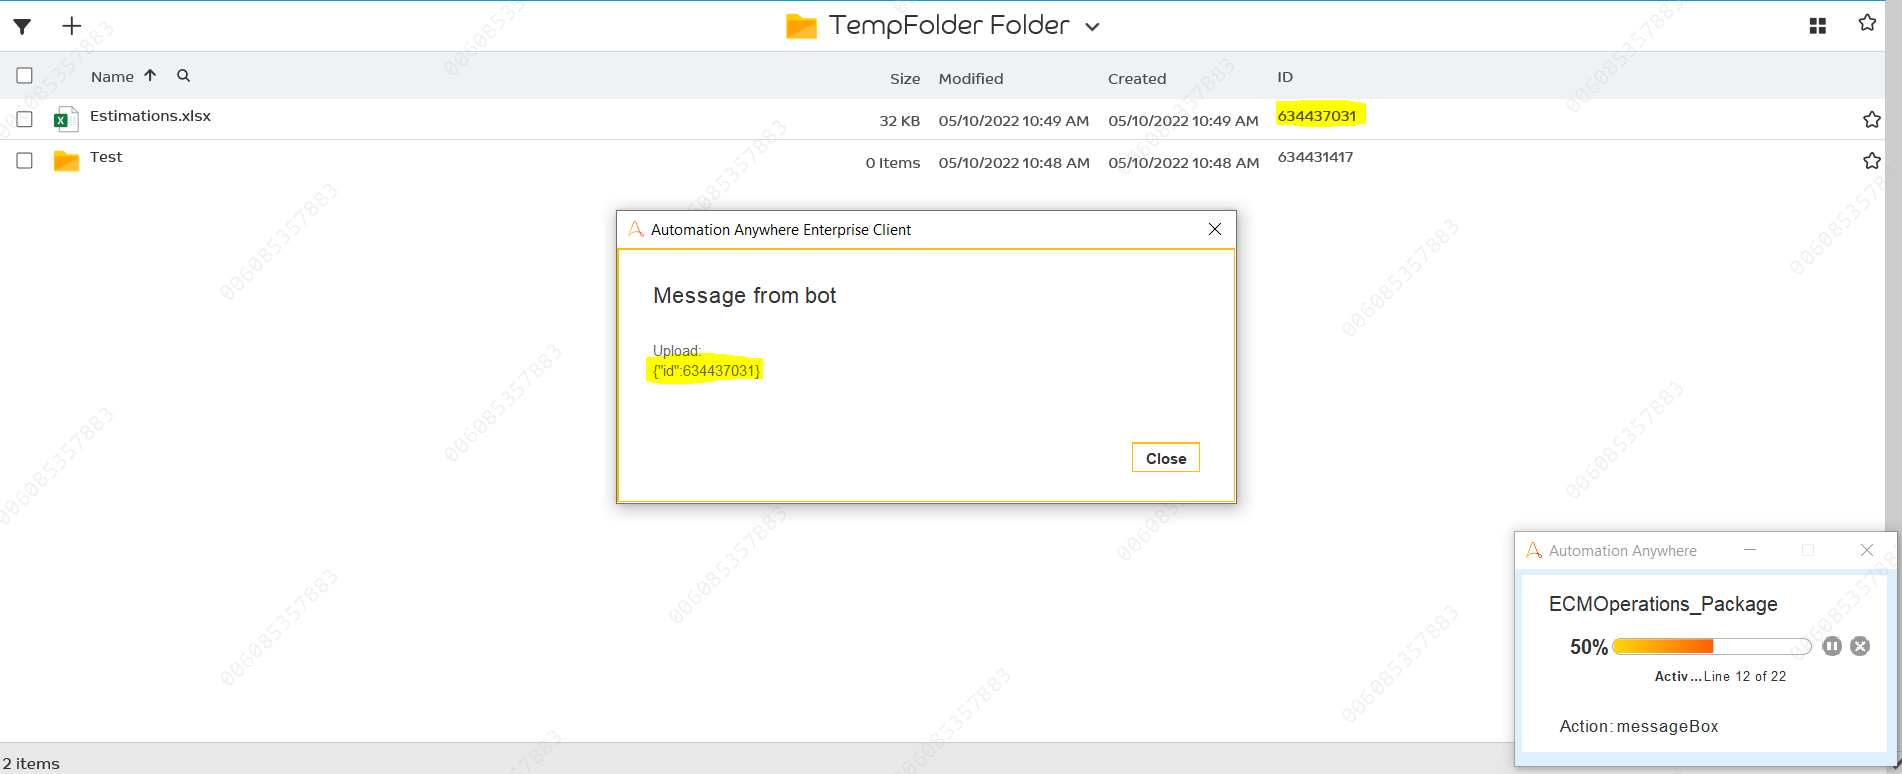Screen dimensions: 1902x774
Task: Sort by the Modified column header
Action: point(971,79)
